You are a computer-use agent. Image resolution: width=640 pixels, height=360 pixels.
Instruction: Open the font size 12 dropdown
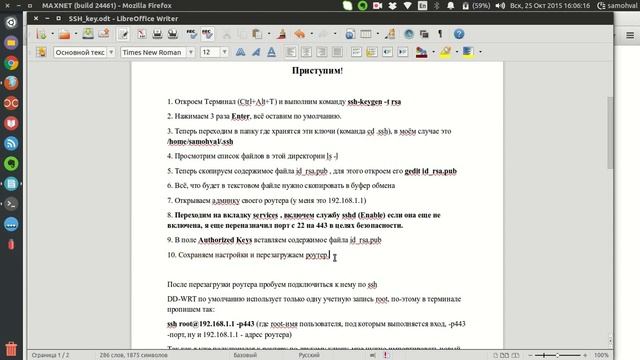(224, 52)
